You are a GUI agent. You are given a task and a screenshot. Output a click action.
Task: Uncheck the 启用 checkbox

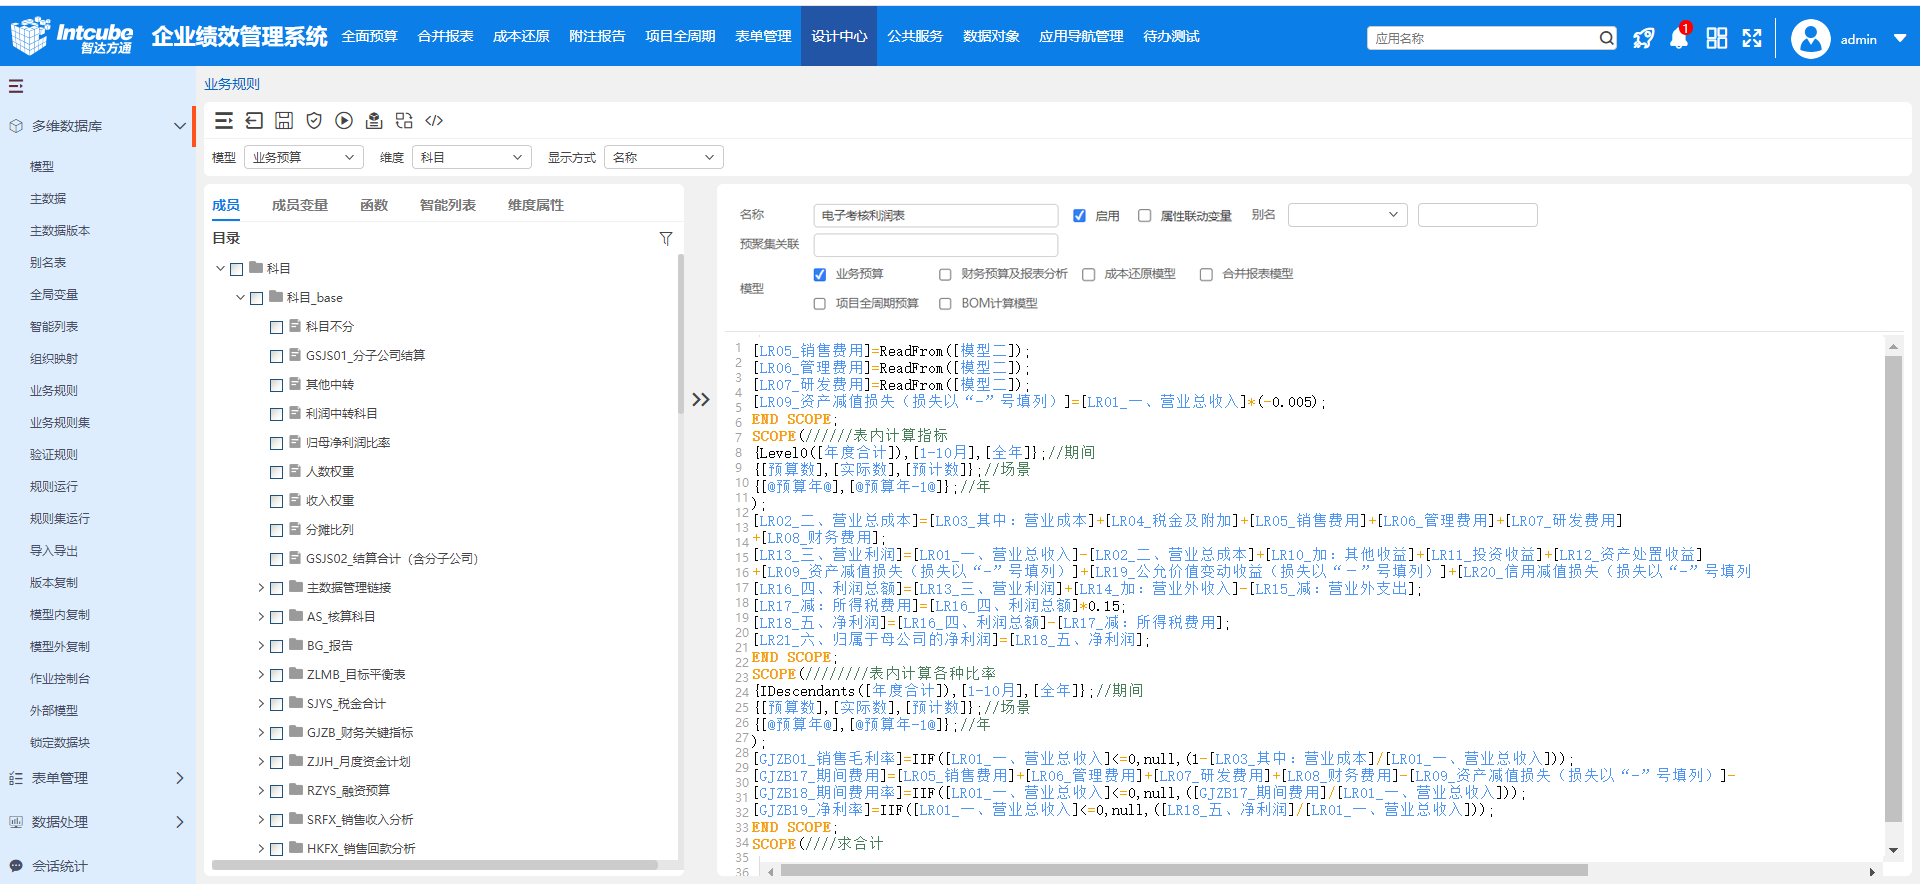1079,216
